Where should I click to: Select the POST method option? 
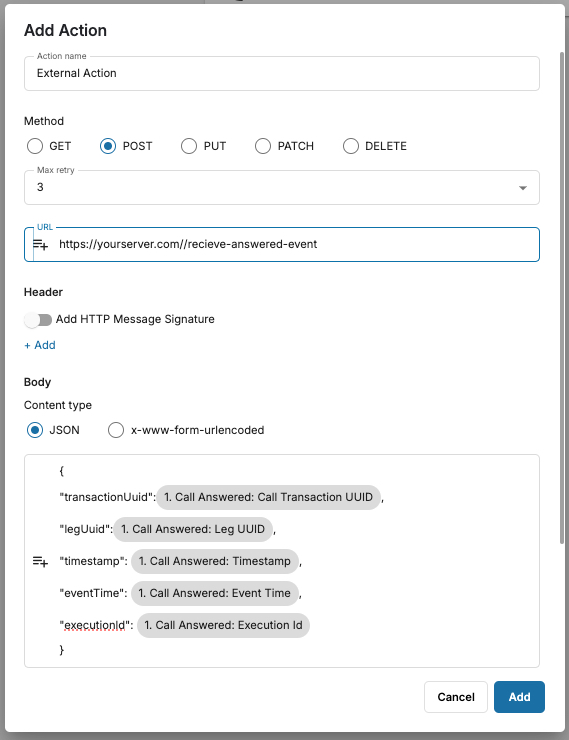coord(108,146)
